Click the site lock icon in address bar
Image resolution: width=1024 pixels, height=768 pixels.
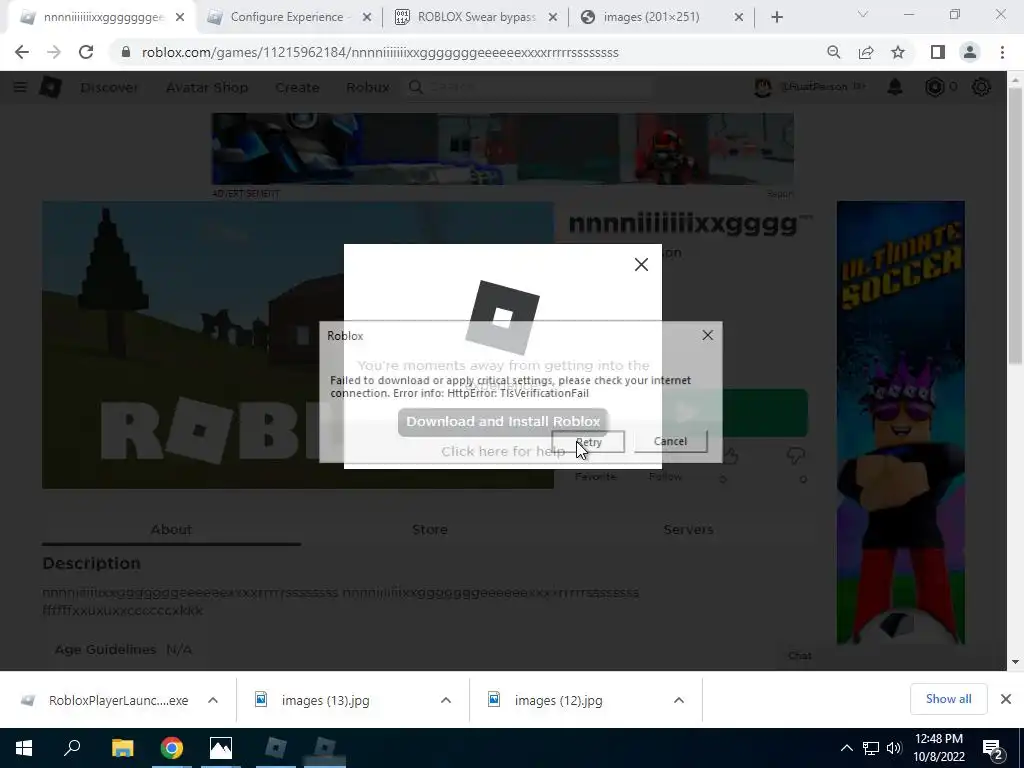[126, 52]
